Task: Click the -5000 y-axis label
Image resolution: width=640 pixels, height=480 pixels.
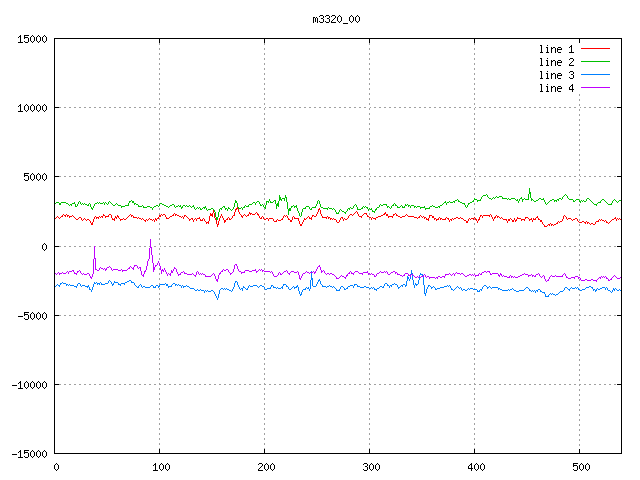Action: [32, 316]
